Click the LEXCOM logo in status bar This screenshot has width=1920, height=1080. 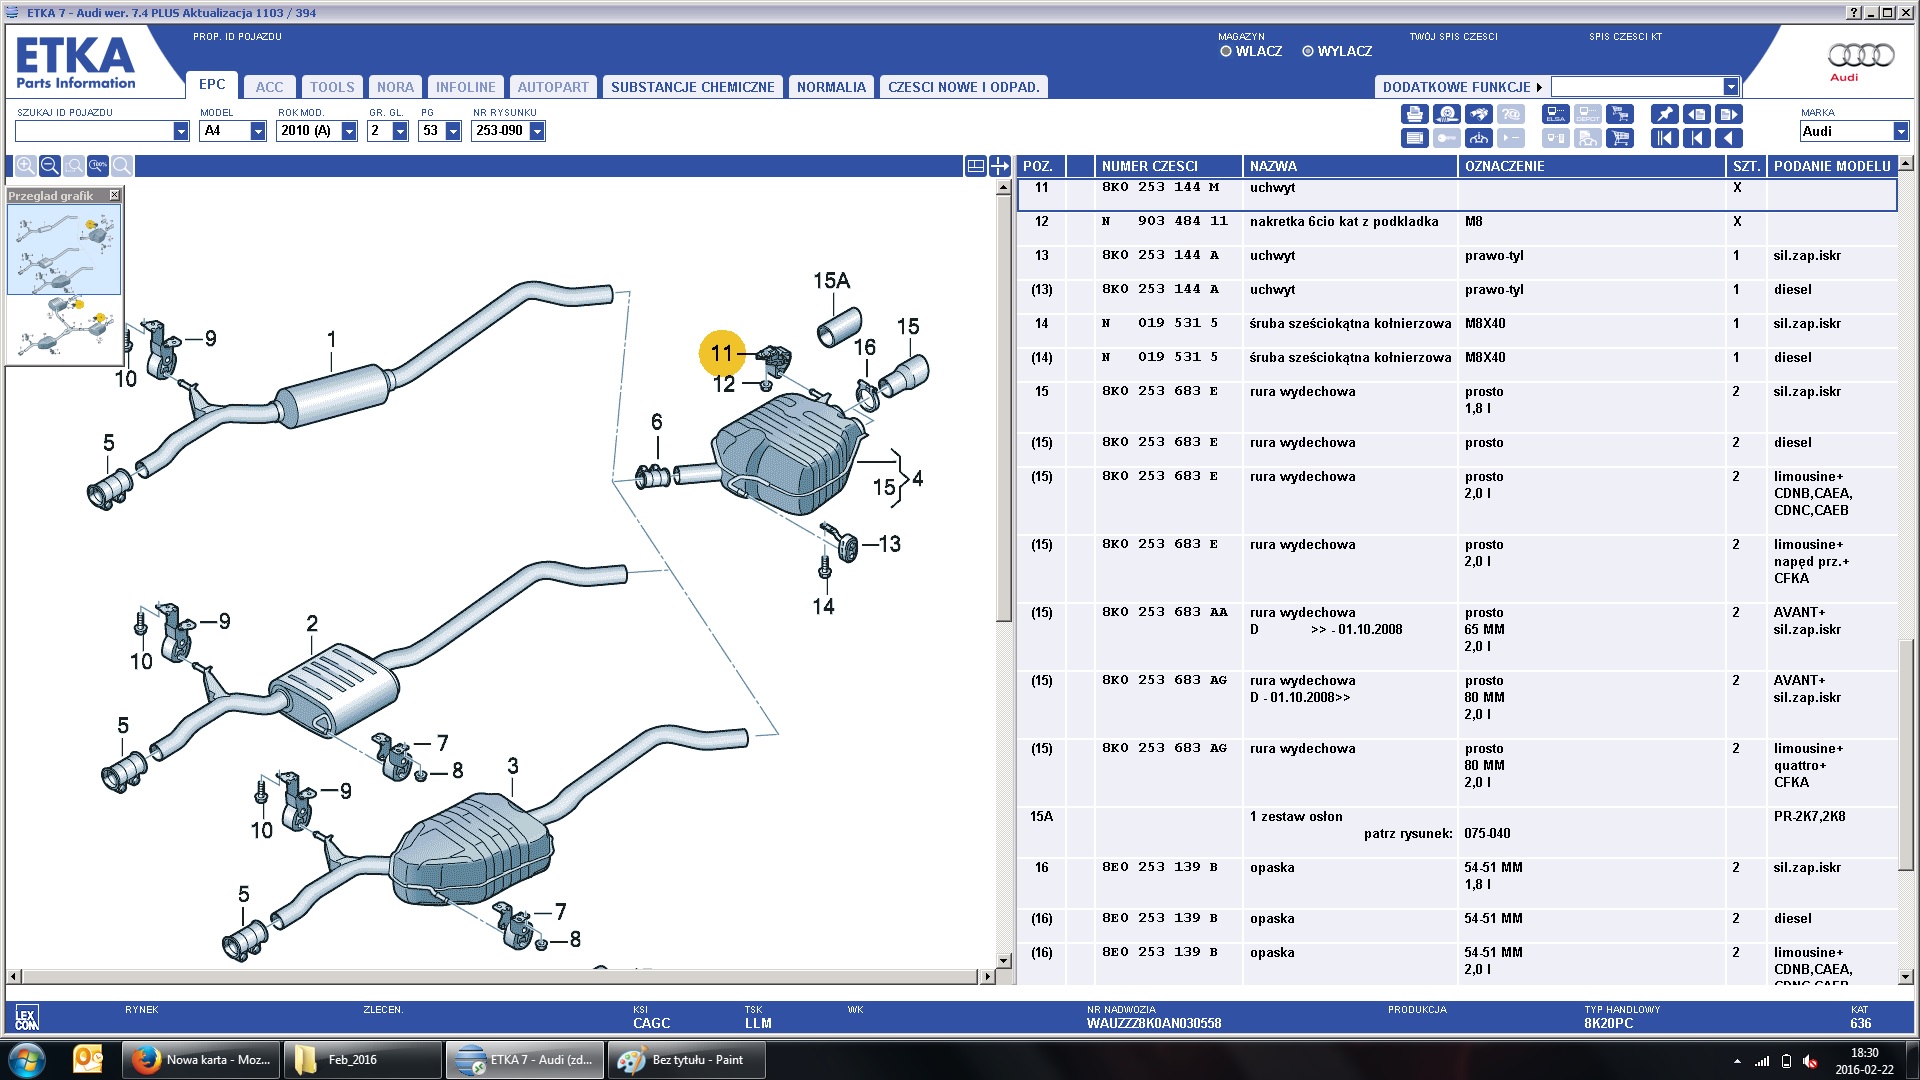[x=27, y=1018]
